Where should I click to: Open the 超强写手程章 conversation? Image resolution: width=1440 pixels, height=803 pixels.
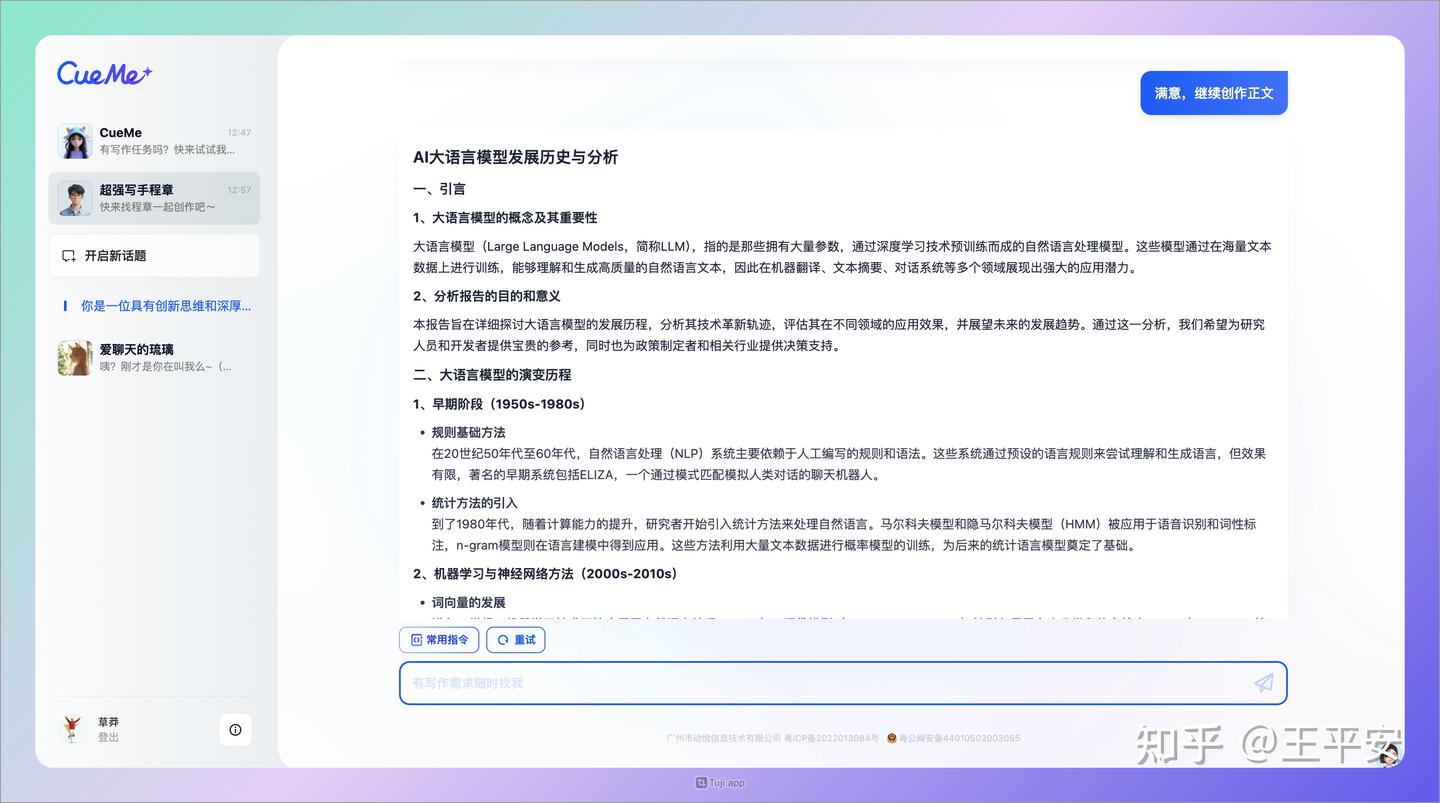pos(154,198)
